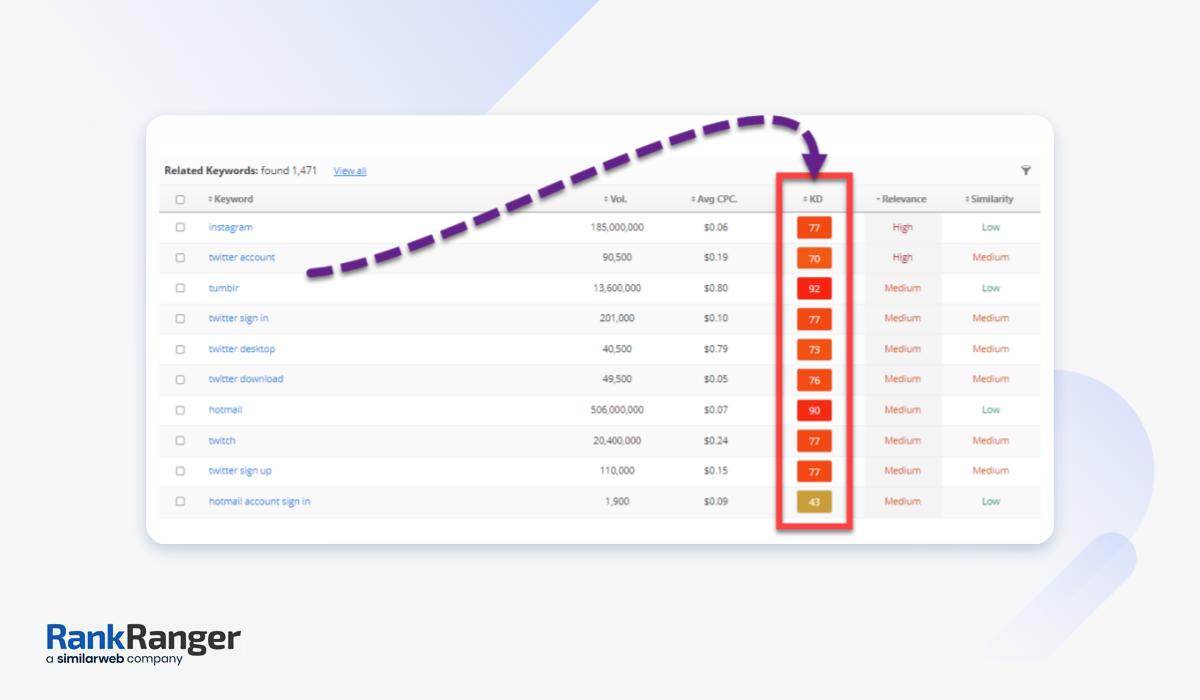1200x700 pixels.
Task: Sort table by Avg CPC. column header
Action: (x=714, y=199)
